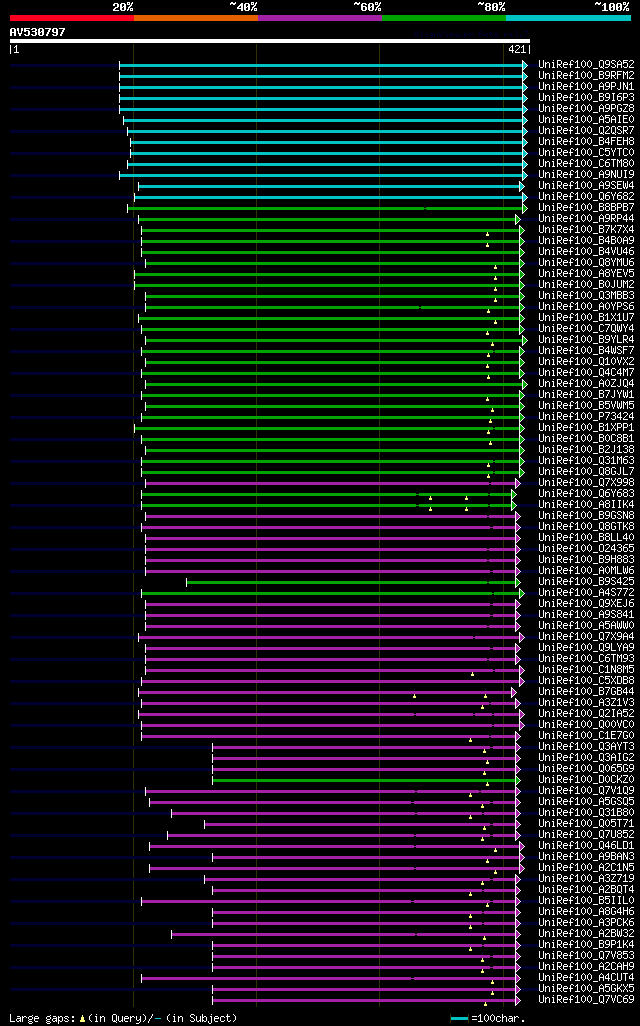Open UniRef100_Q2QSR7 hit
The height and width of the screenshot is (1026, 640).
[586, 131]
